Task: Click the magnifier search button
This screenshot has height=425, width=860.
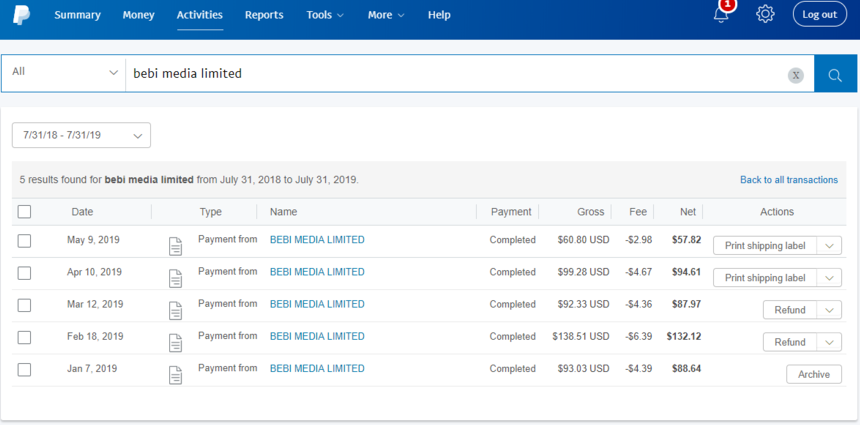Action: pyautogui.click(x=836, y=74)
